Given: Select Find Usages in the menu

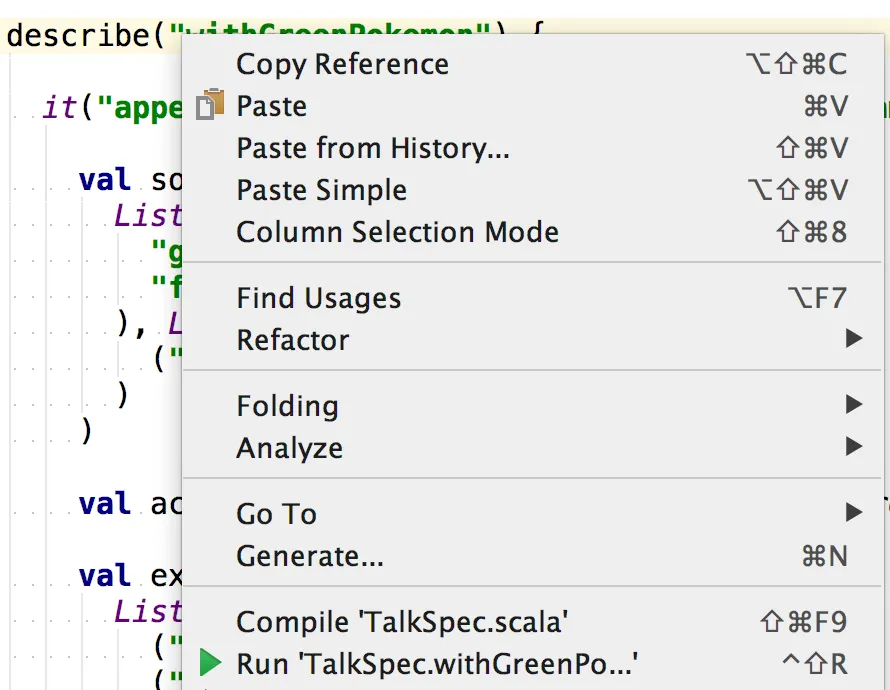Looking at the screenshot, I should tap(318, 298).
